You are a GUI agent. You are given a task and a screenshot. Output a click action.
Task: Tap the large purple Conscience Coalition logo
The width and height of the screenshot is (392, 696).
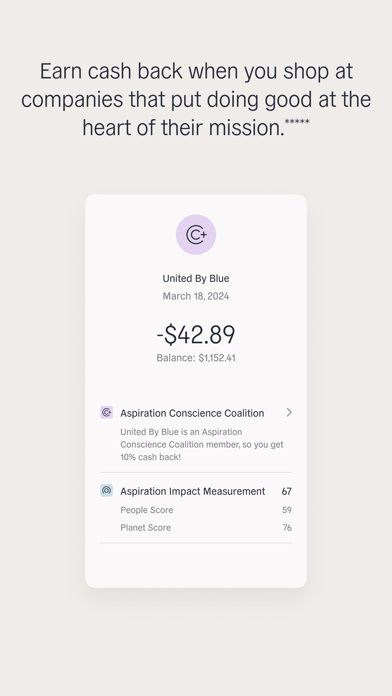pos(196,234)
